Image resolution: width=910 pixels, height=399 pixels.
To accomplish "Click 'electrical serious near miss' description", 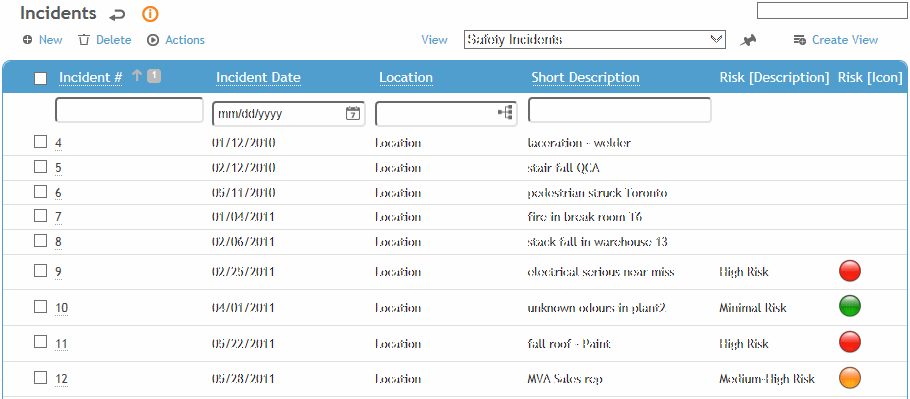I will tap(601, 271).
